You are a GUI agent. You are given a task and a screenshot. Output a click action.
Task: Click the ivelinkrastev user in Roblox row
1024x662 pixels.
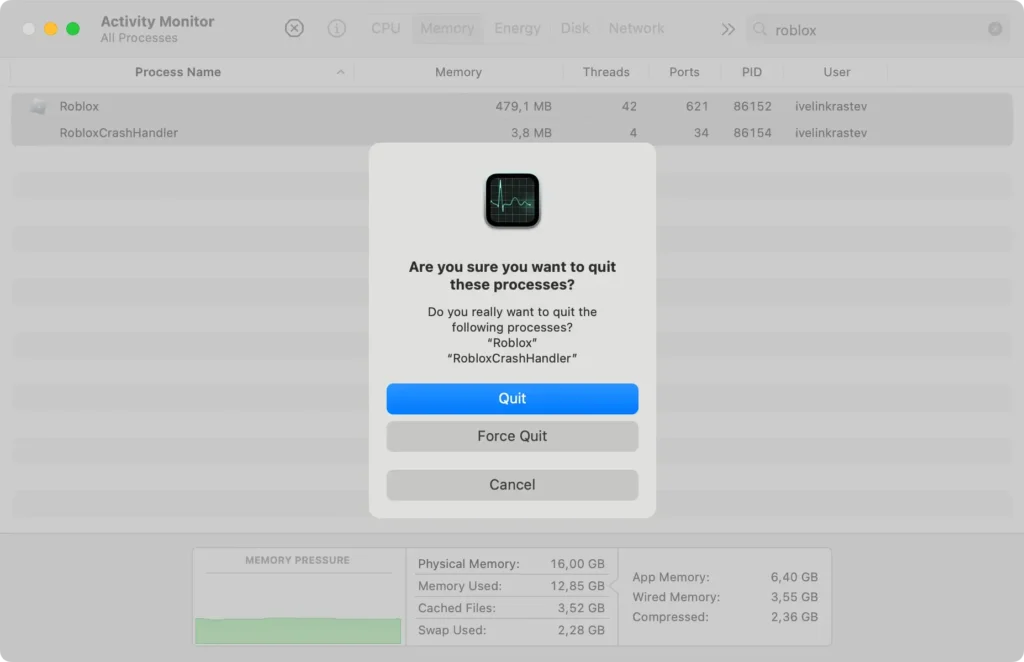[831, 106]
